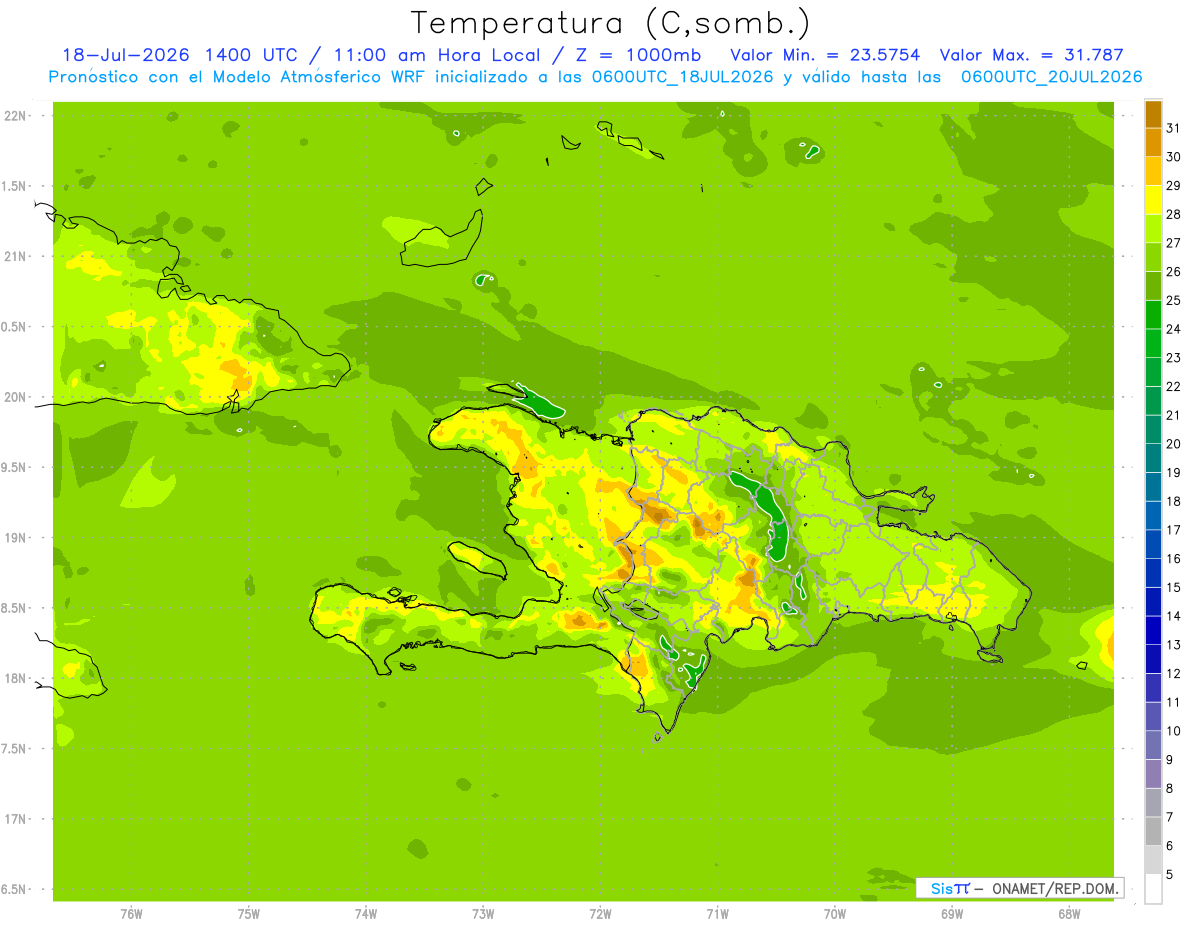Click the '21N' latitude label
Screen dimensions: 1200x927
point(16,256)
